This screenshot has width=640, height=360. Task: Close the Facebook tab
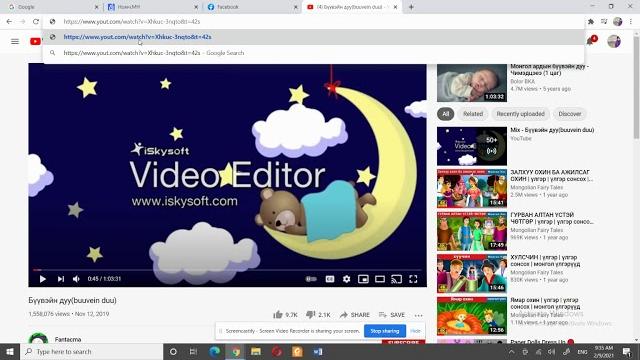[296, 7]
